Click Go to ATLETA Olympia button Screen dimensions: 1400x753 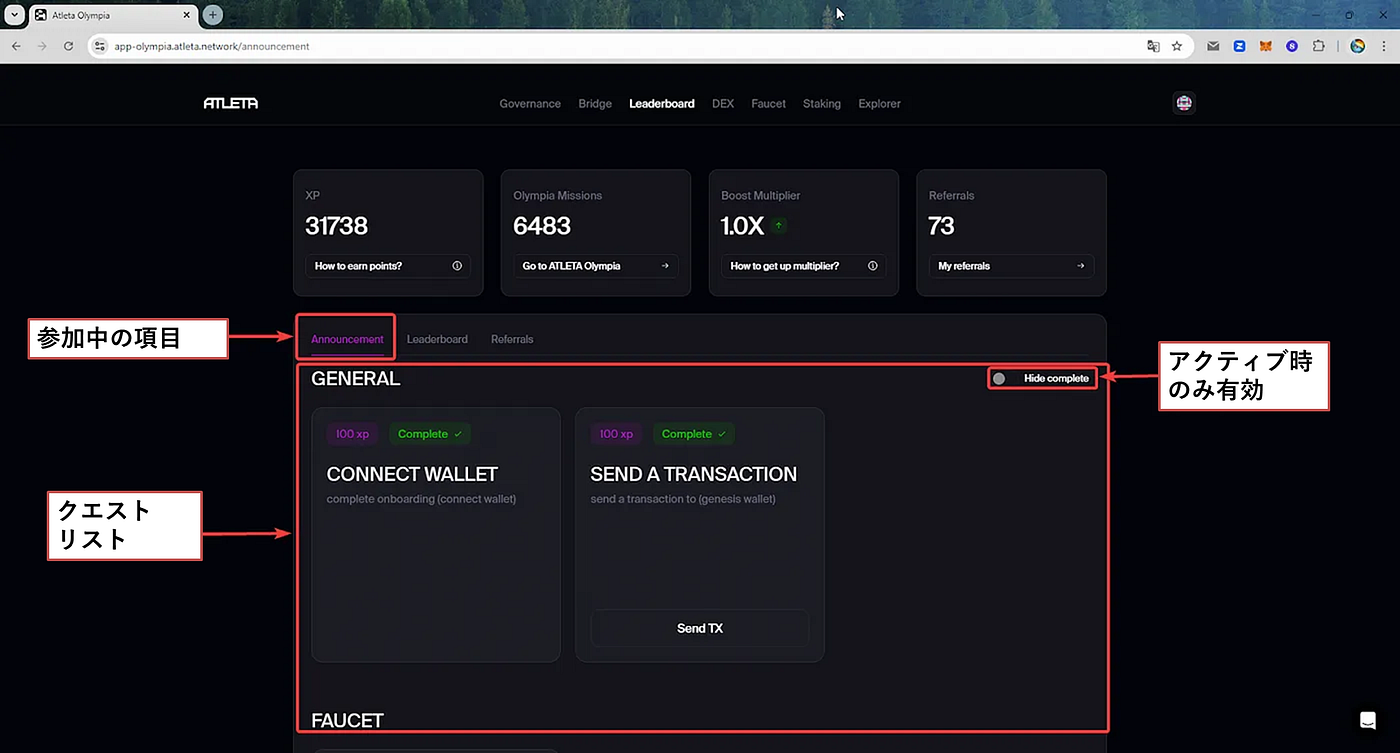pyautogui.click(x=596, y=266)
